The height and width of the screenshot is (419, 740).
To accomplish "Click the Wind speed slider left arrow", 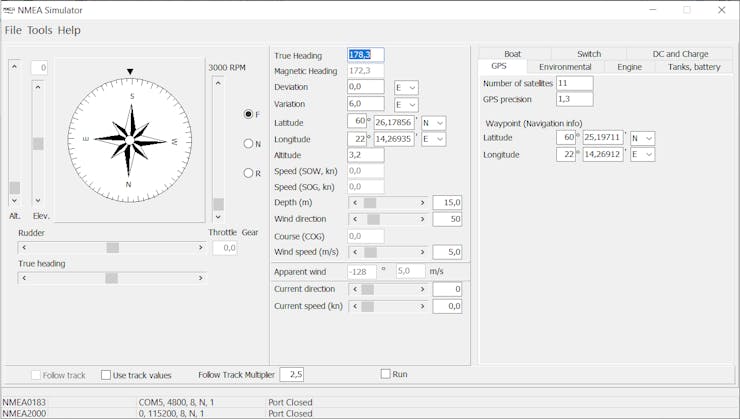I will (x=355, y=253).
